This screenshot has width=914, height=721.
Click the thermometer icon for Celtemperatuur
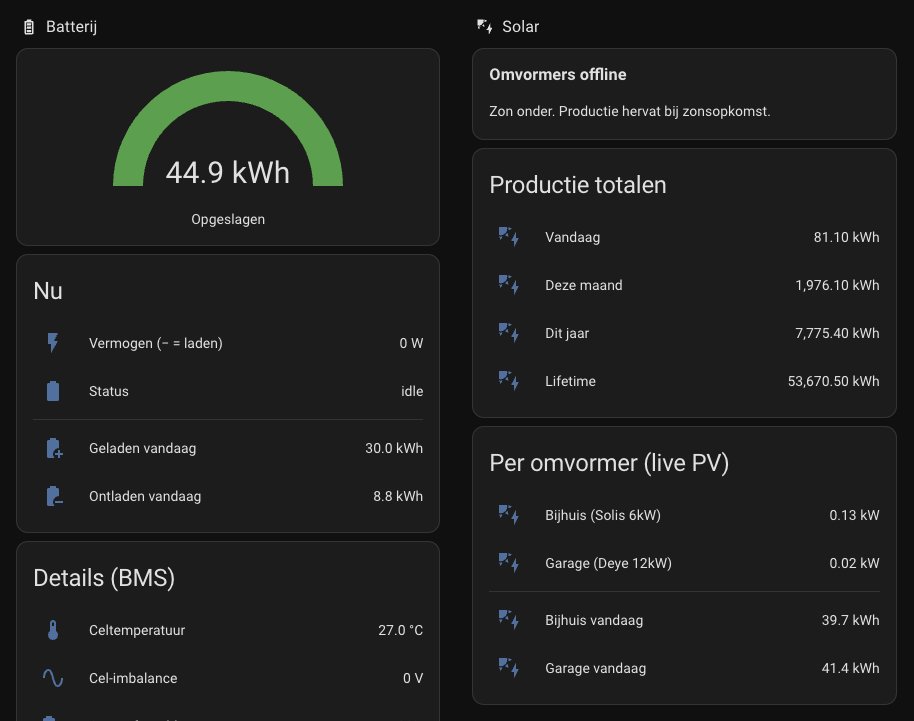click(x=52, y=630)
